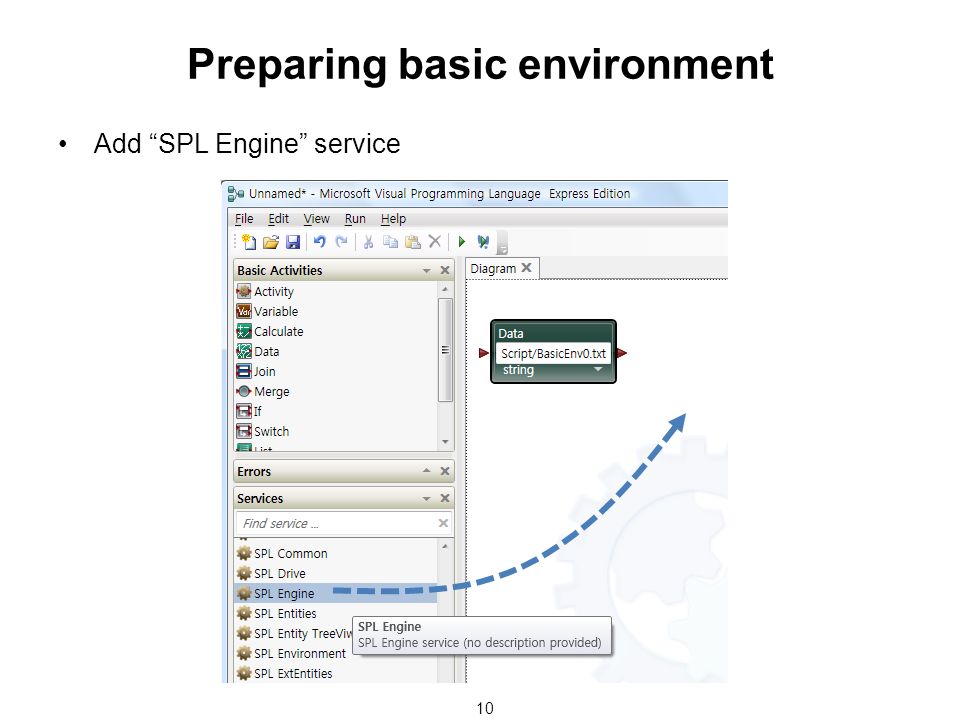Click the Debug run toolbar icon
Screen dimensions: 960x720
click(483, 242)
